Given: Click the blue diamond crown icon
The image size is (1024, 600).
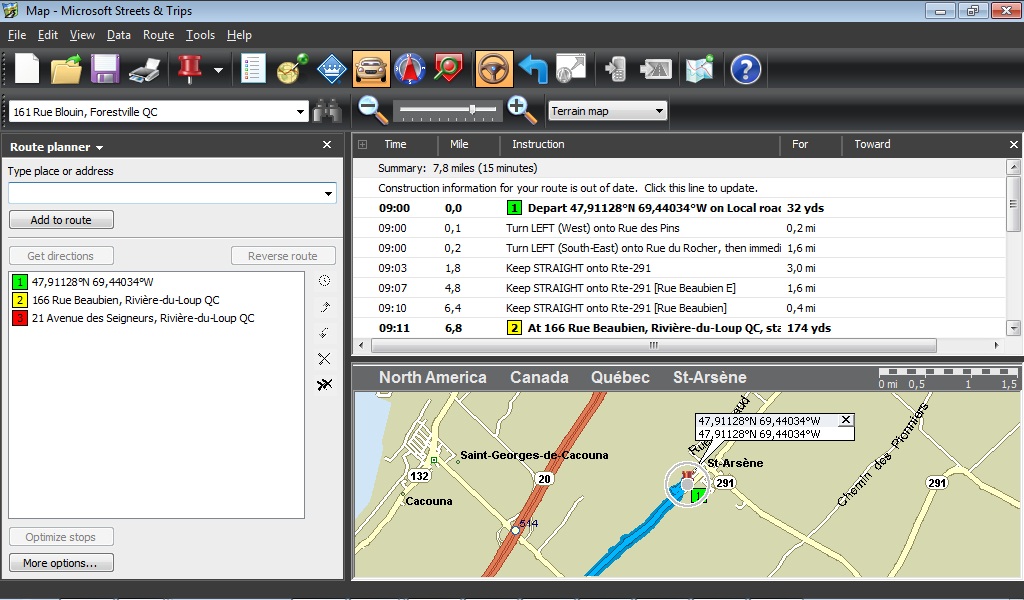Looking at the screenshot, I should click(332, 69).
